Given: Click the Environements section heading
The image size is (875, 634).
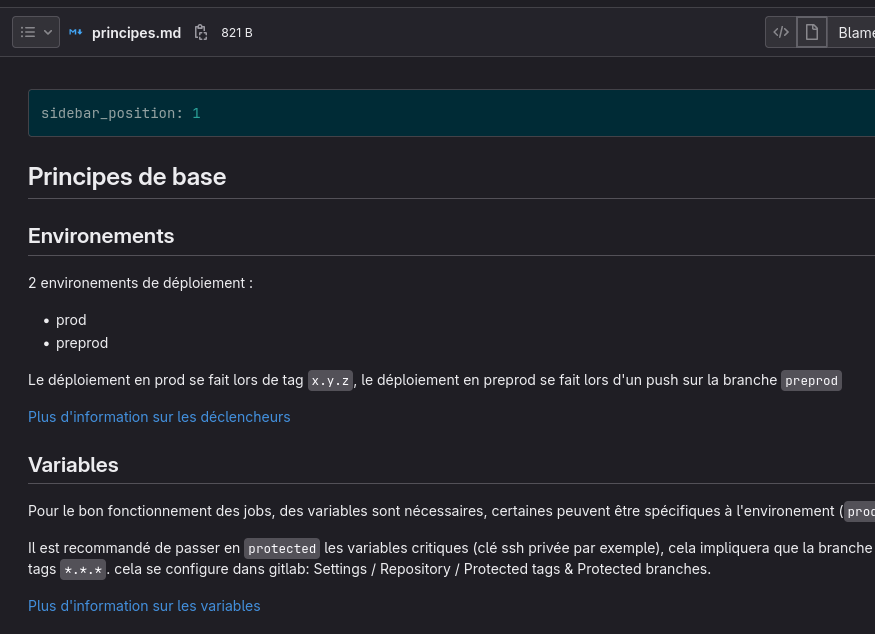Looking at the screenshot, I should 101,236.
